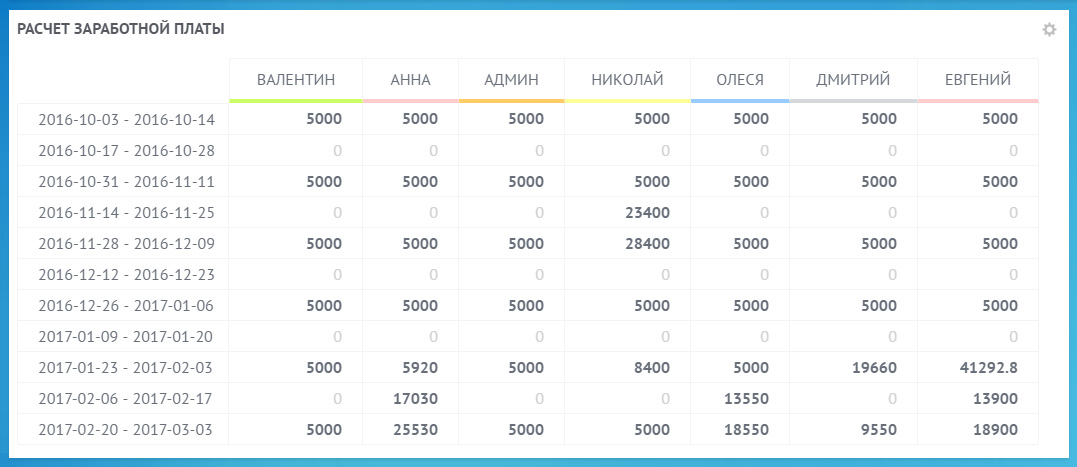Screen dimensions: 1077x467
Task: Click the orange color bar under АДМИН
Action: point(512,101)
